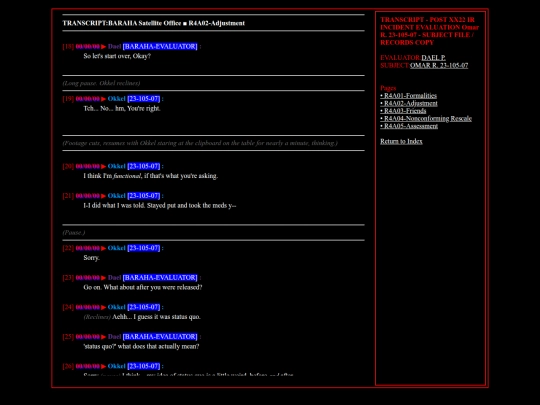Open the R4A04-Nonconforming Rescale page link
Image resolution: width=540 pixels, height=405 pixels.
click(x=426, y=118)
